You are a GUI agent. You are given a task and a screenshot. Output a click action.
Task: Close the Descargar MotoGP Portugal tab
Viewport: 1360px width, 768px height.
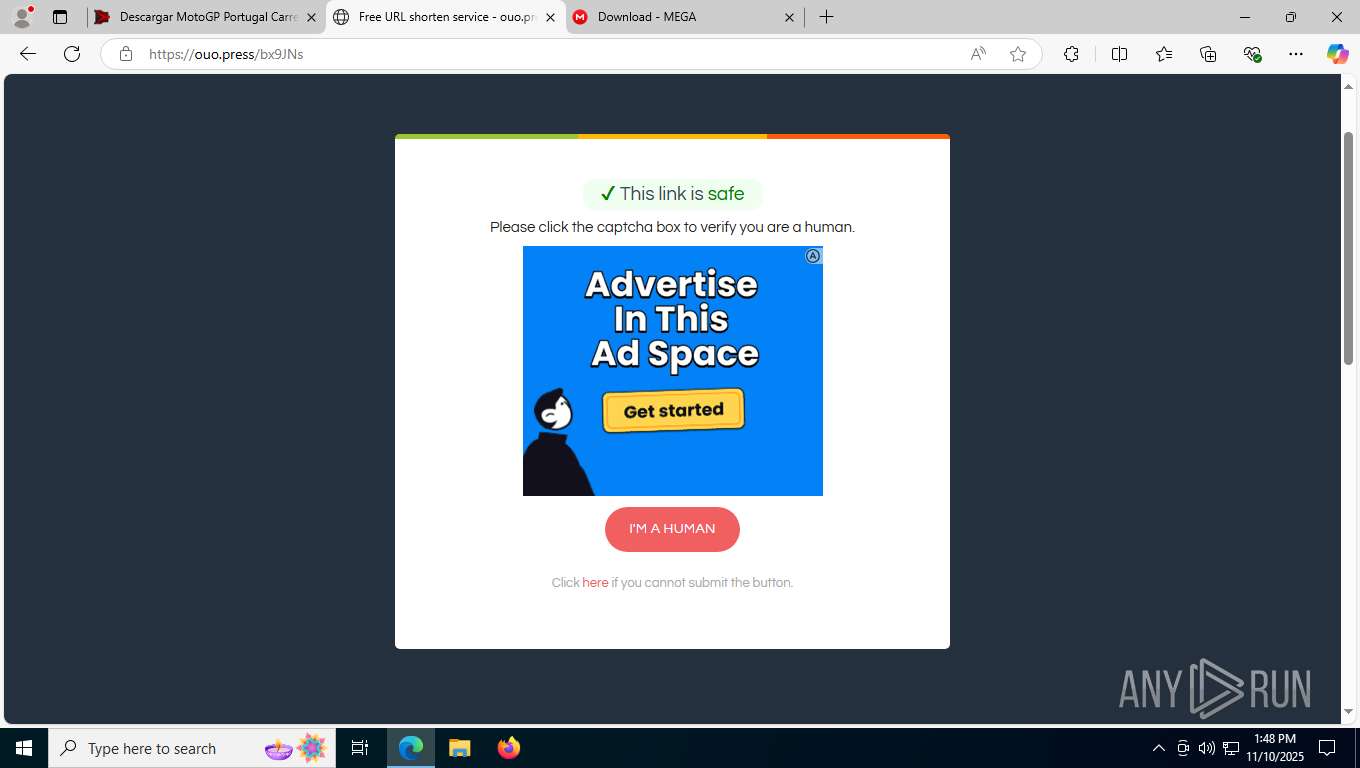(311, 17)
